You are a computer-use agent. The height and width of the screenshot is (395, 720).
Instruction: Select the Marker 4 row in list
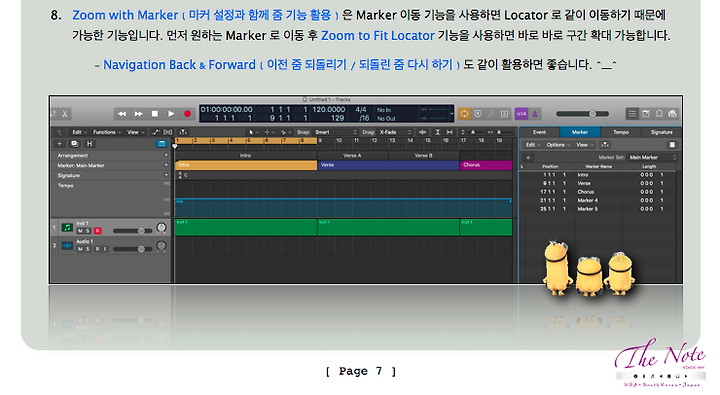click(598, 200)
